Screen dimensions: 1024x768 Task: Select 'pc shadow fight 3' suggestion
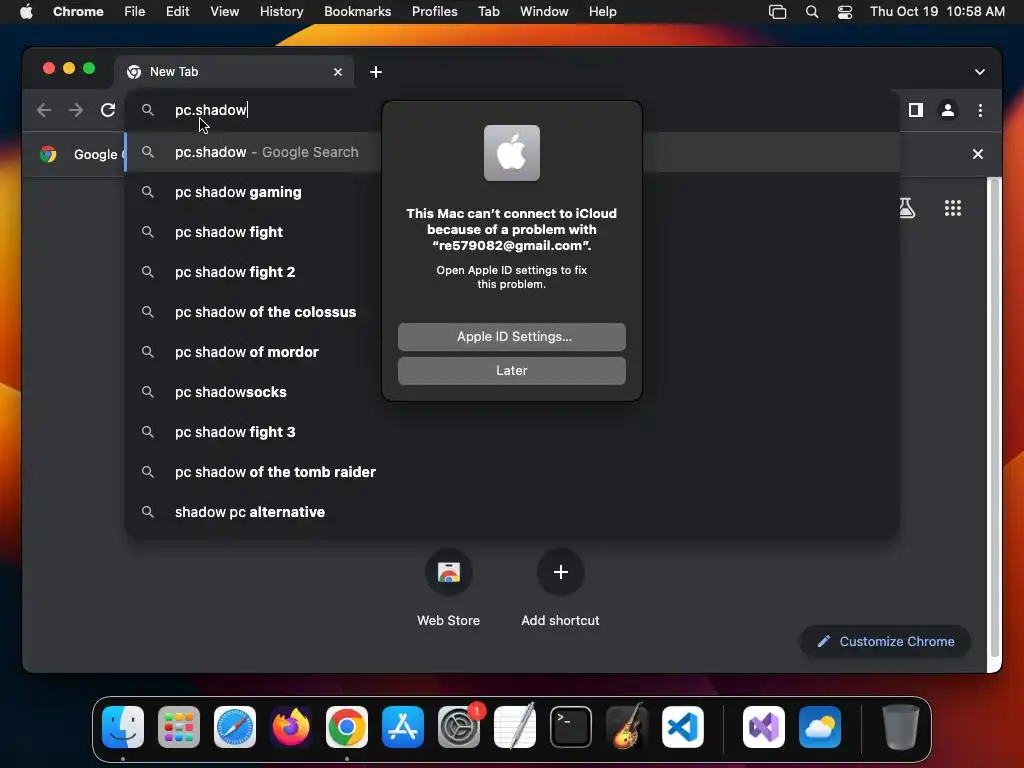512,432
